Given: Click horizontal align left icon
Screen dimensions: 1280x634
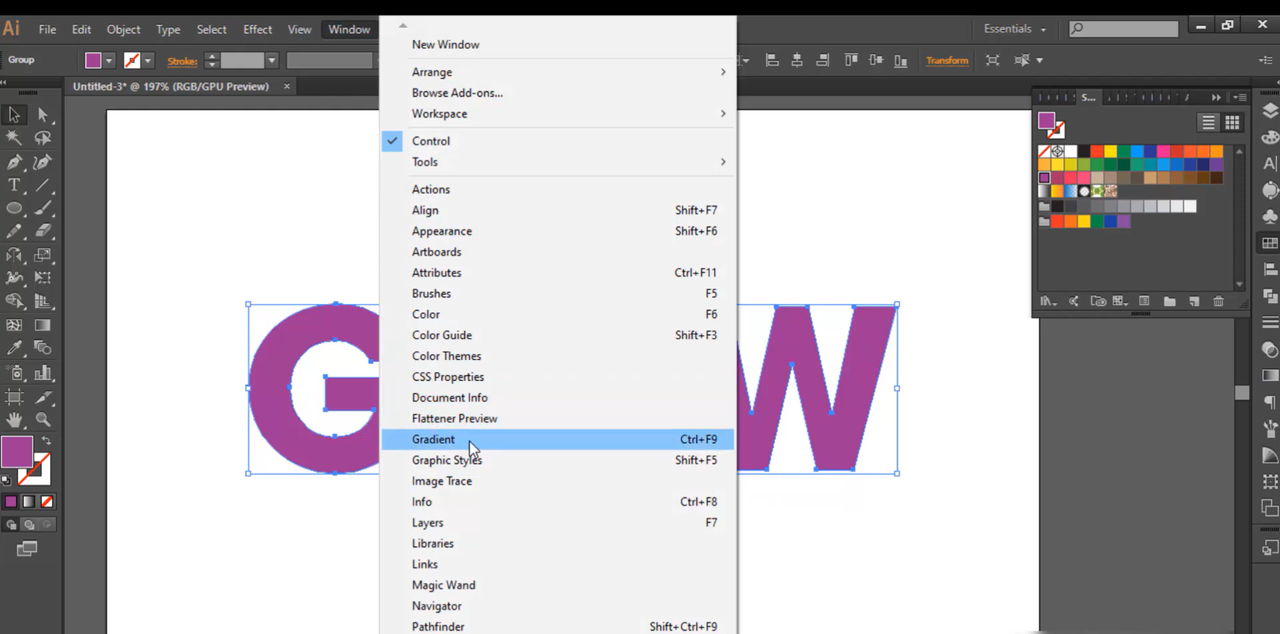Looking at the screenshot, I should point(772,60).
